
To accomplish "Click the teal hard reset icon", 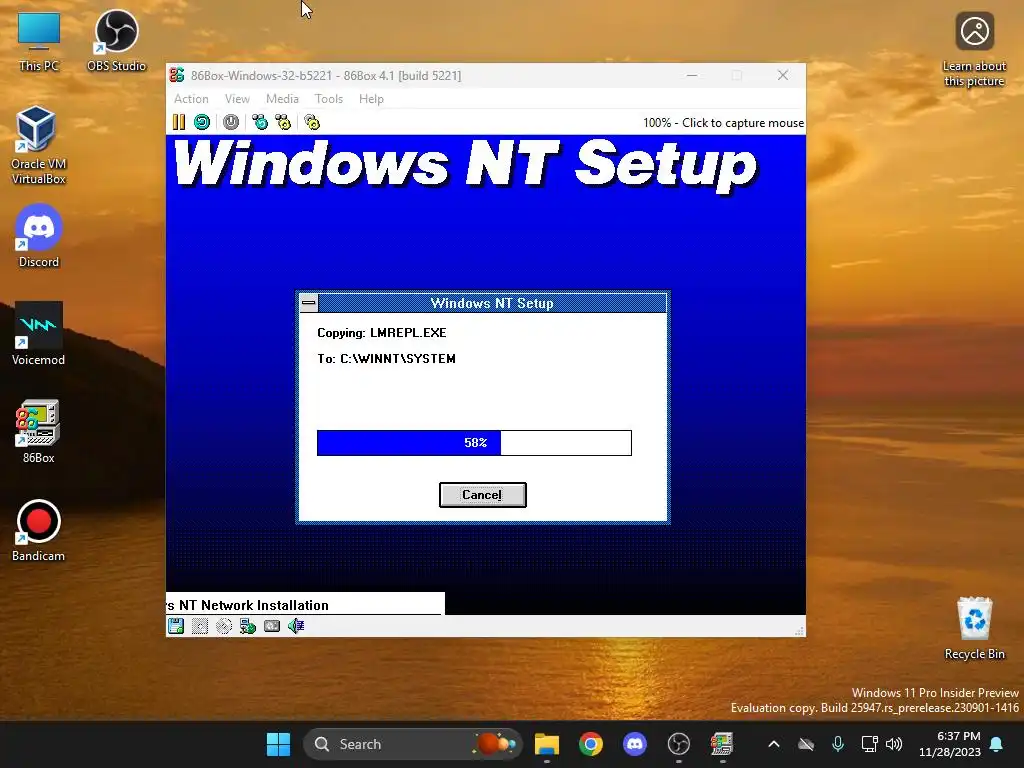I will 202,122.
